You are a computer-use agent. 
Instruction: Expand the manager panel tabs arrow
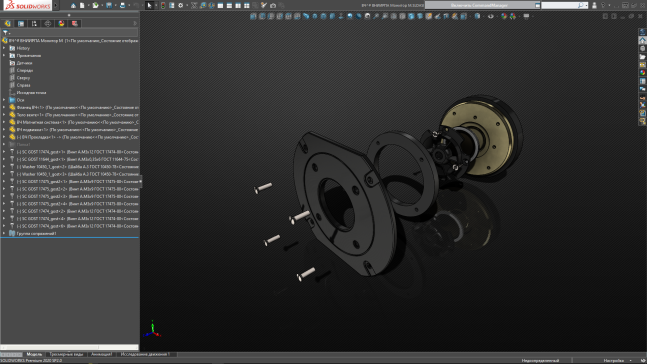135,24
